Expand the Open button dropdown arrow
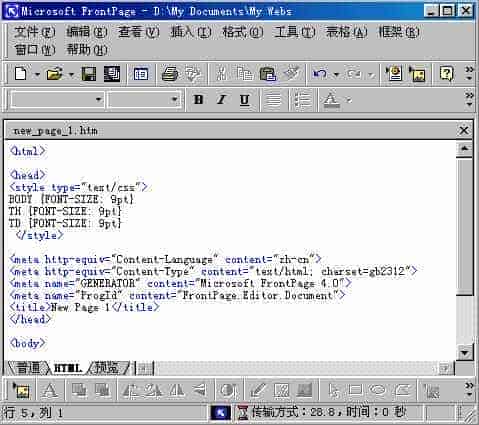Image resolution: width=479 pixels, height=425 pixels. (71, 74)
